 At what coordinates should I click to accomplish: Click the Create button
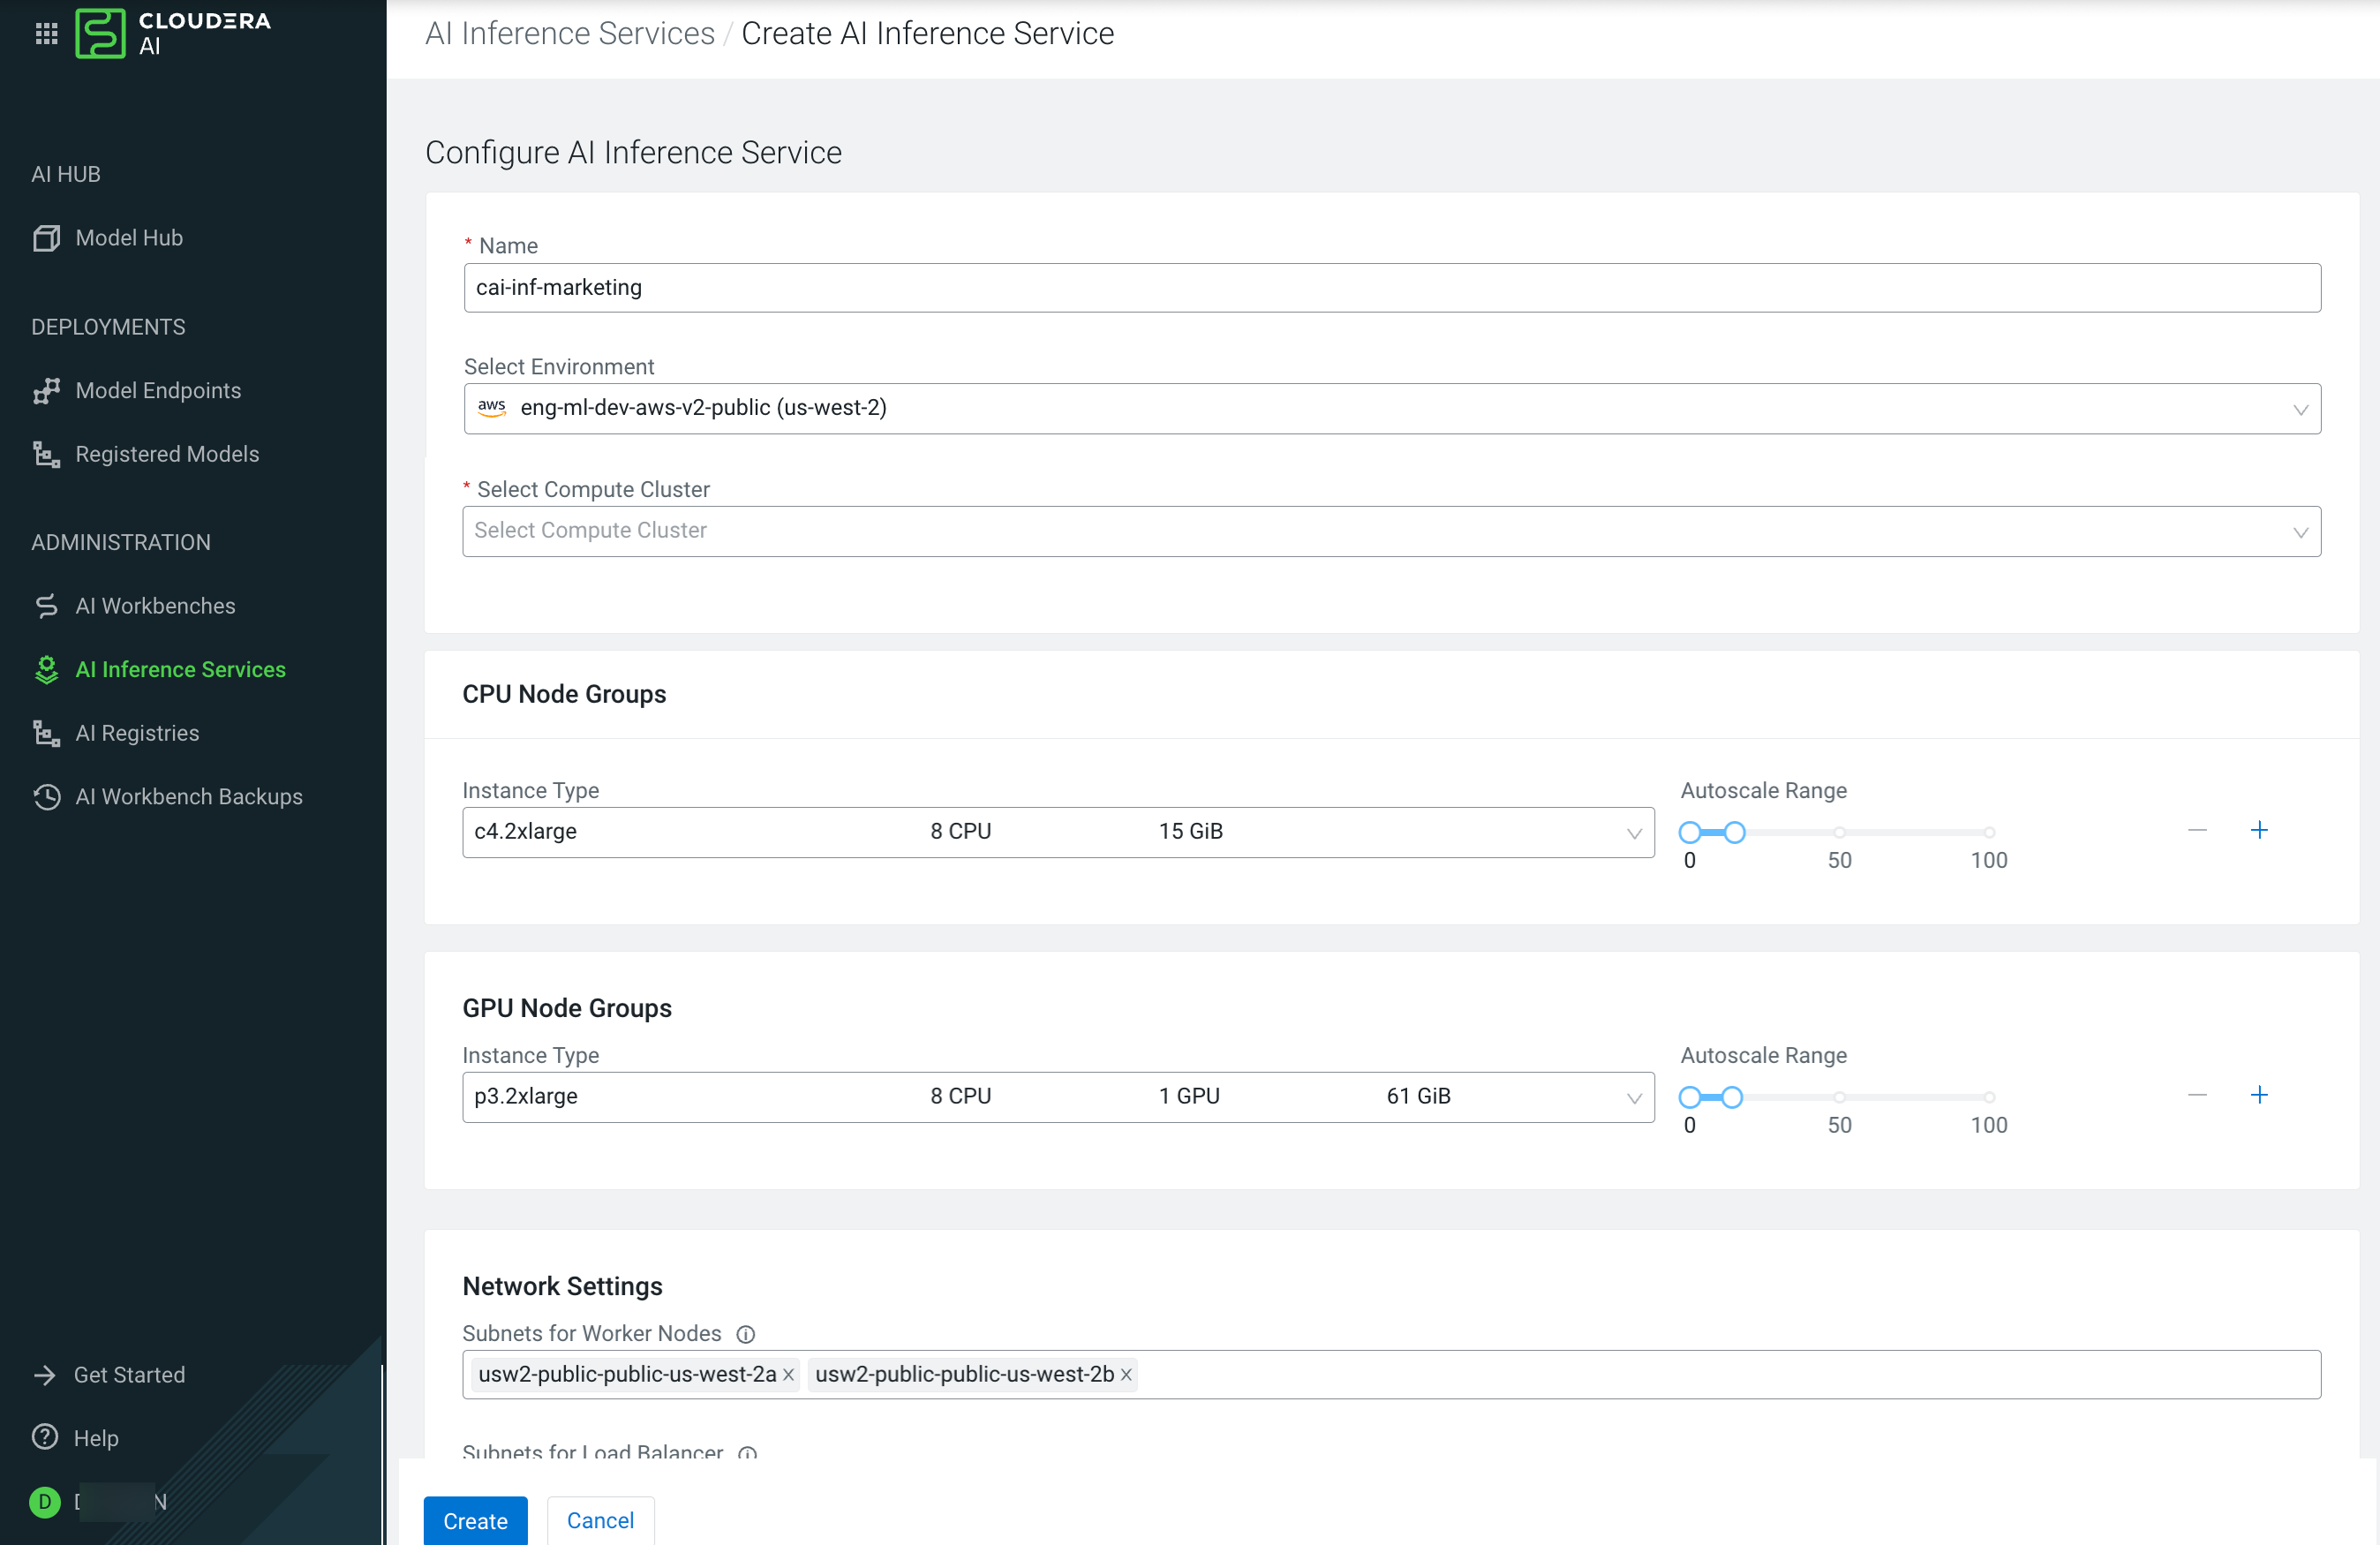pyautogui.click(x=475, y=1520)
